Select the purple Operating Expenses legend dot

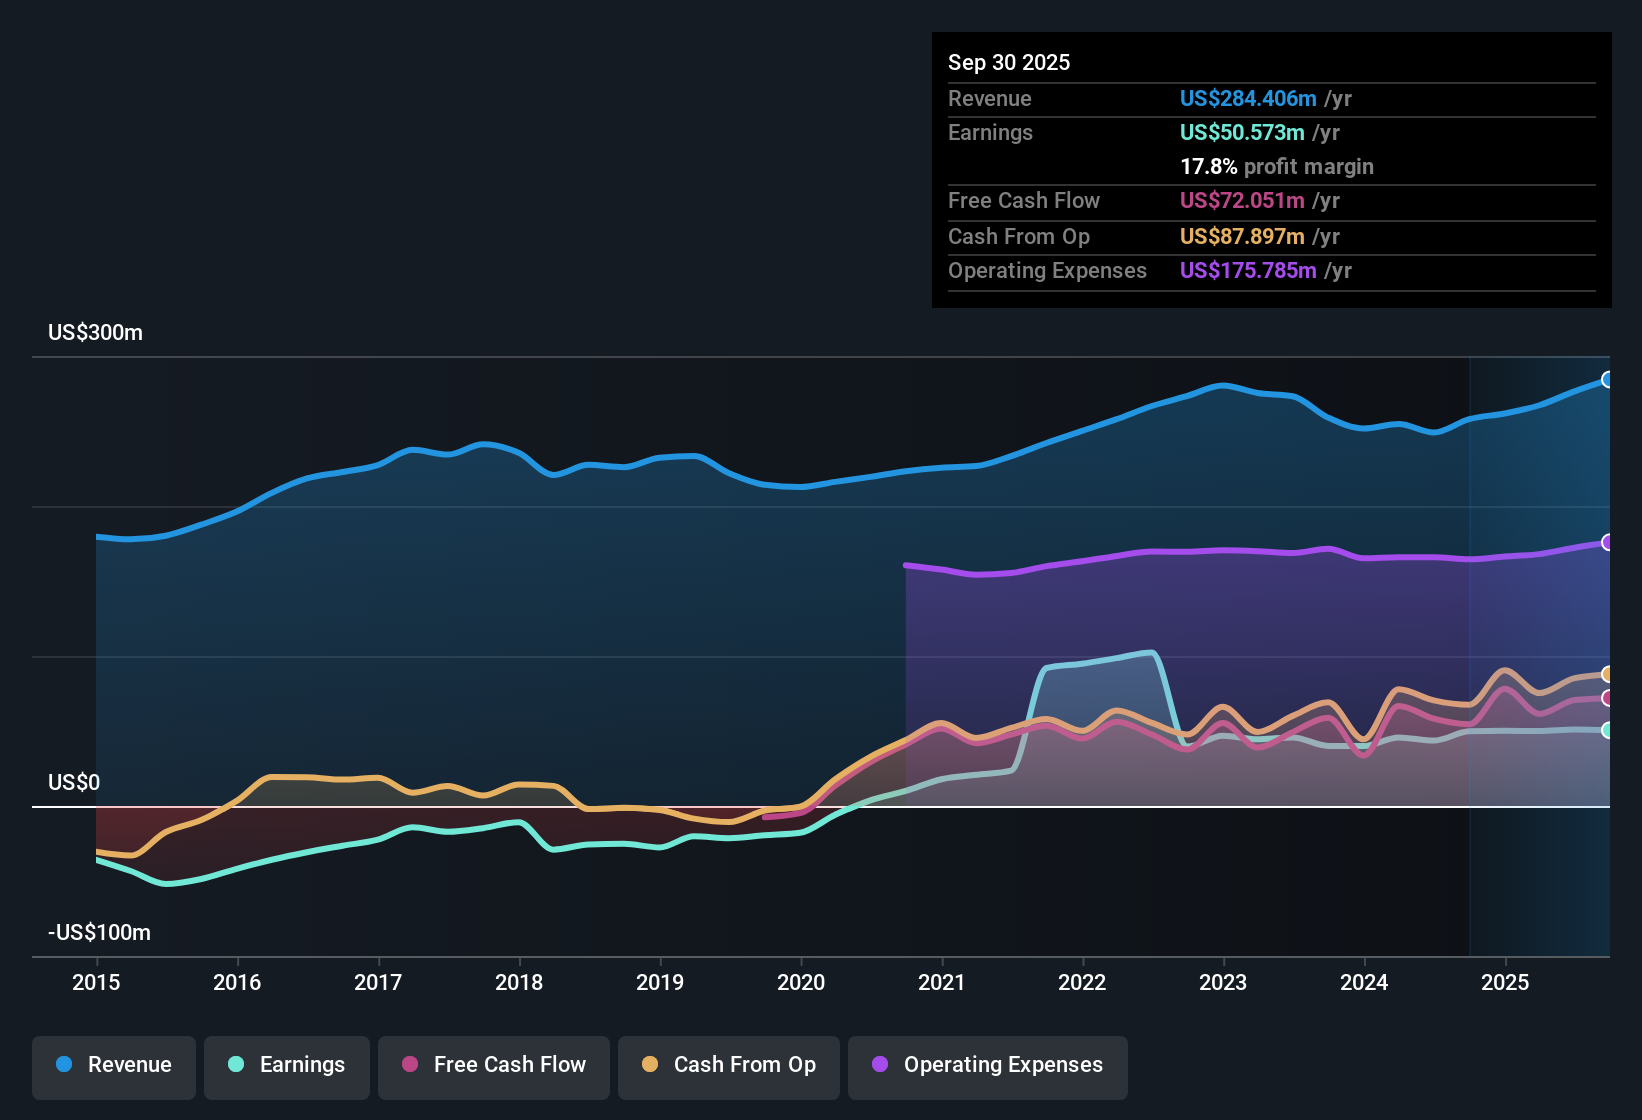[878, 1065]
